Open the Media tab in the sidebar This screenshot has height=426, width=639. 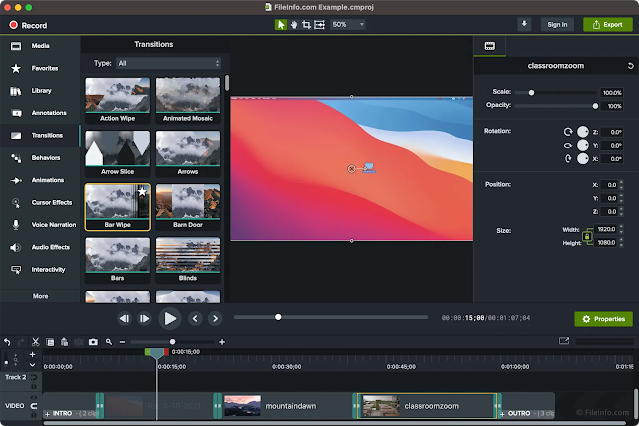click(x=40, y=46)
